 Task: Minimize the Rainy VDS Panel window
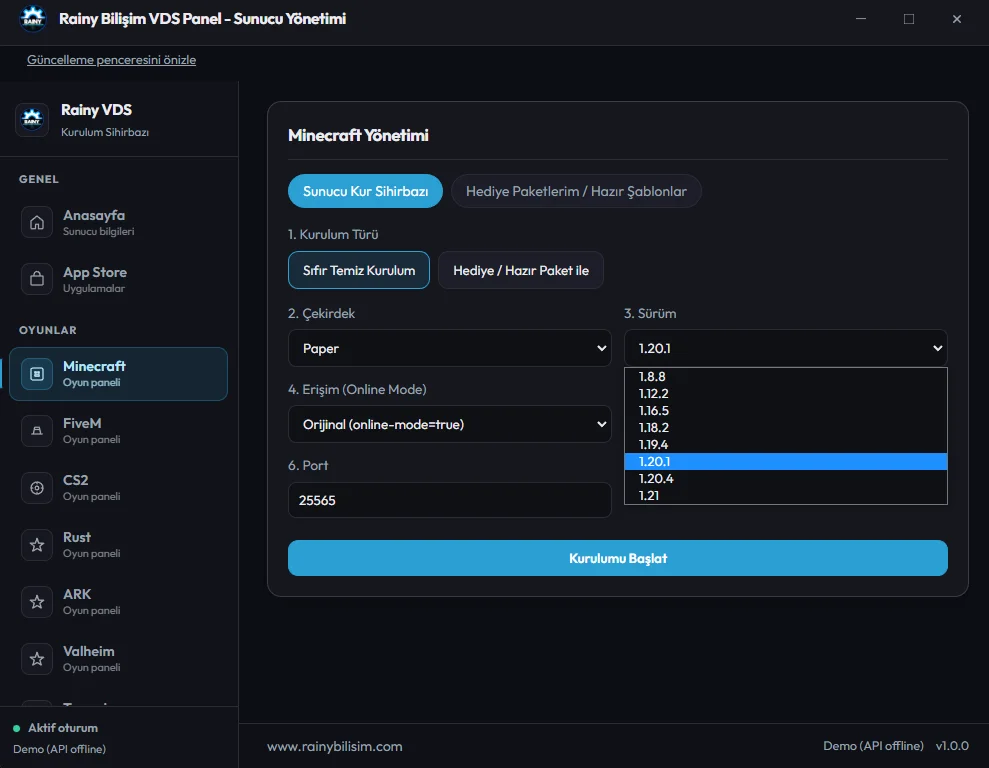tap(860, 19)
